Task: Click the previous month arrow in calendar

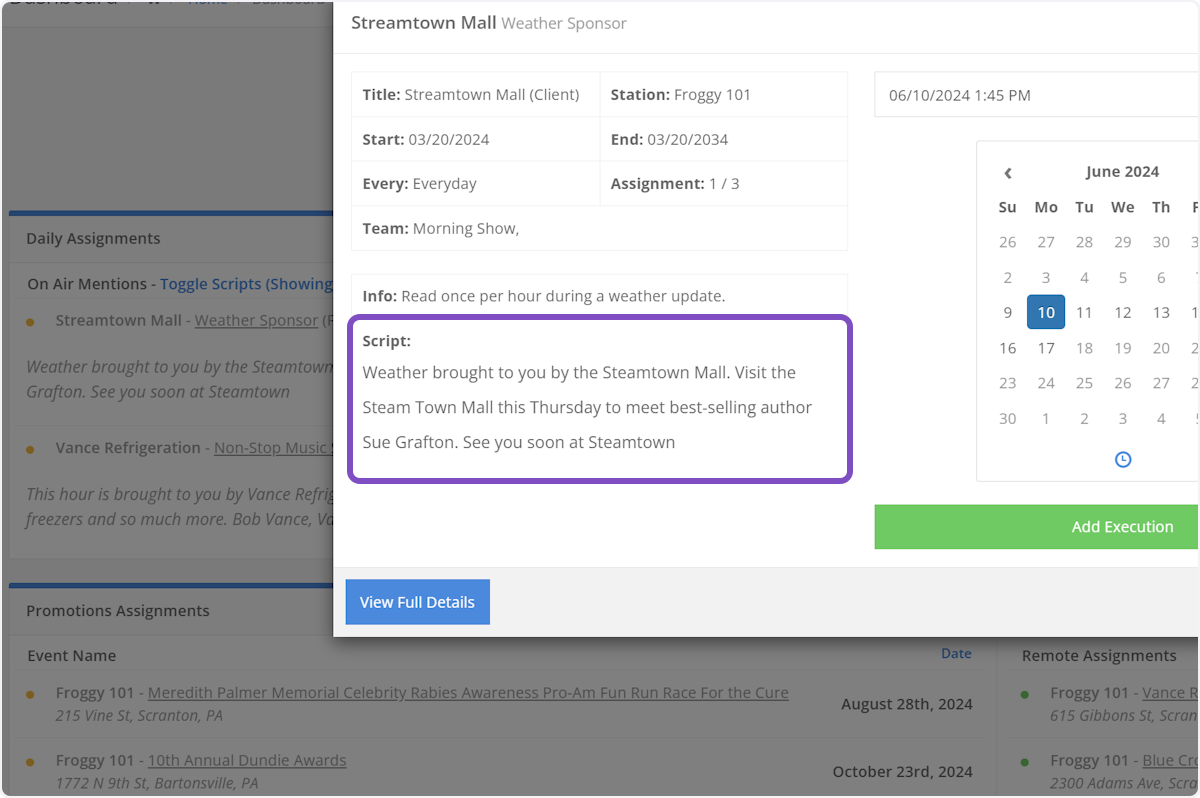Action: (1008, 173)
